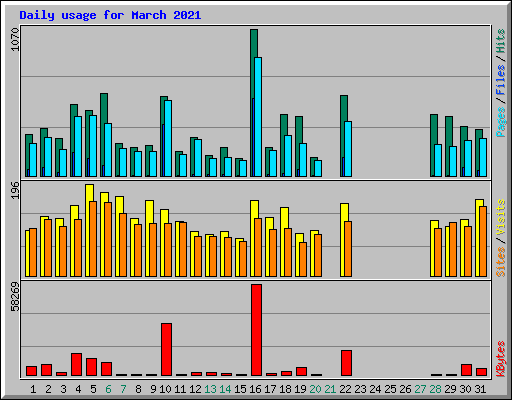The height and width of the screenshot is (400, 512).
Task: Click the red KBytes bar for day 10
Action: (x=166, y=349)
